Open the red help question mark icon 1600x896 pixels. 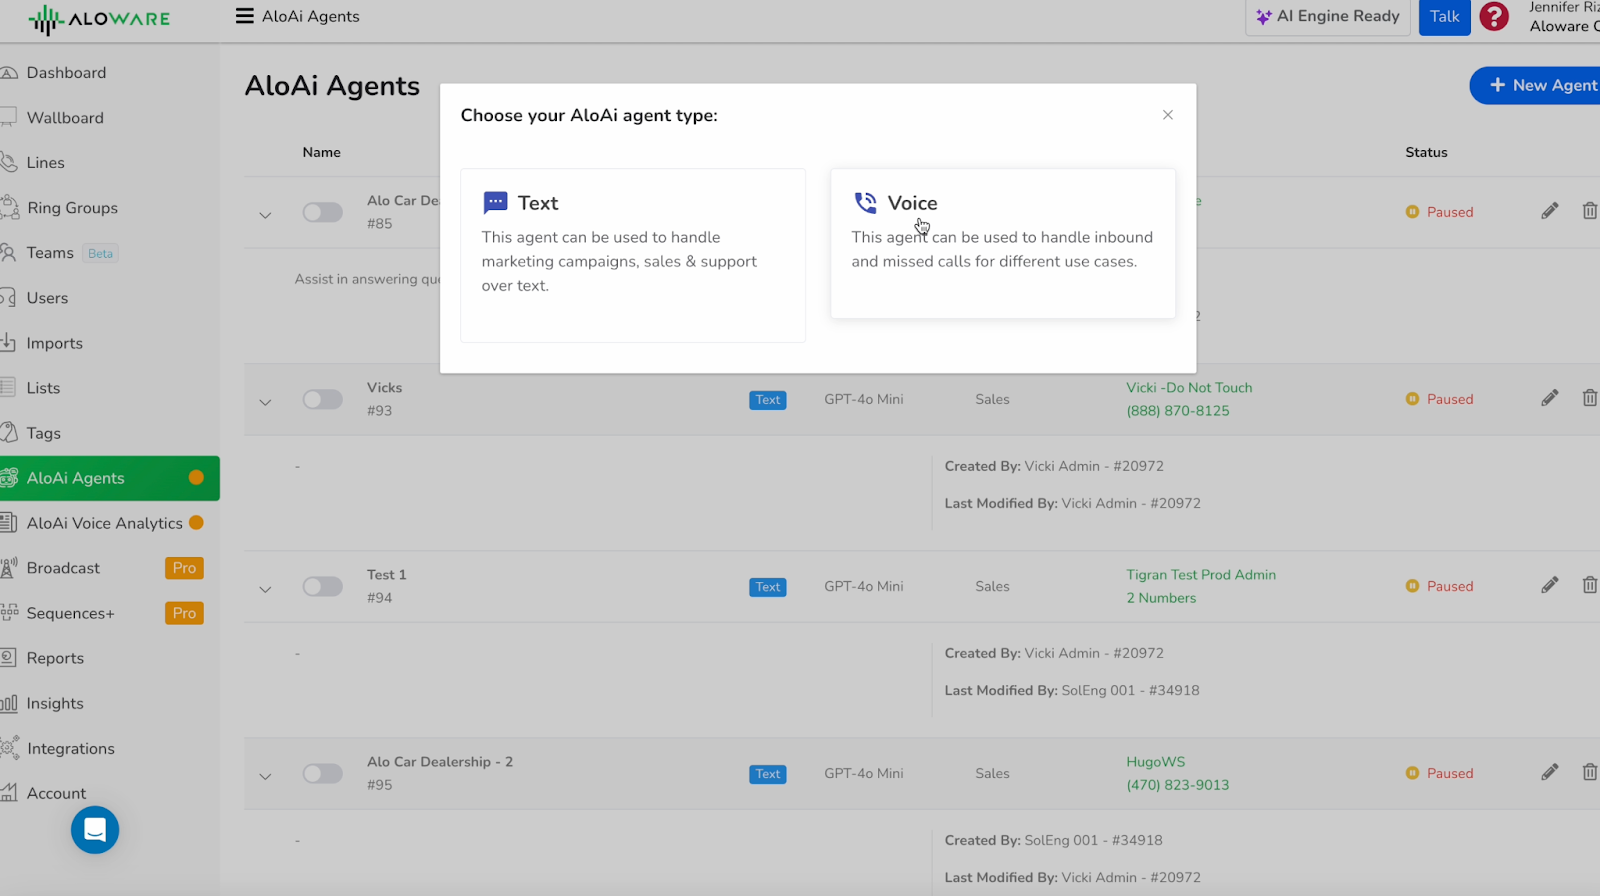point(1494,16)
